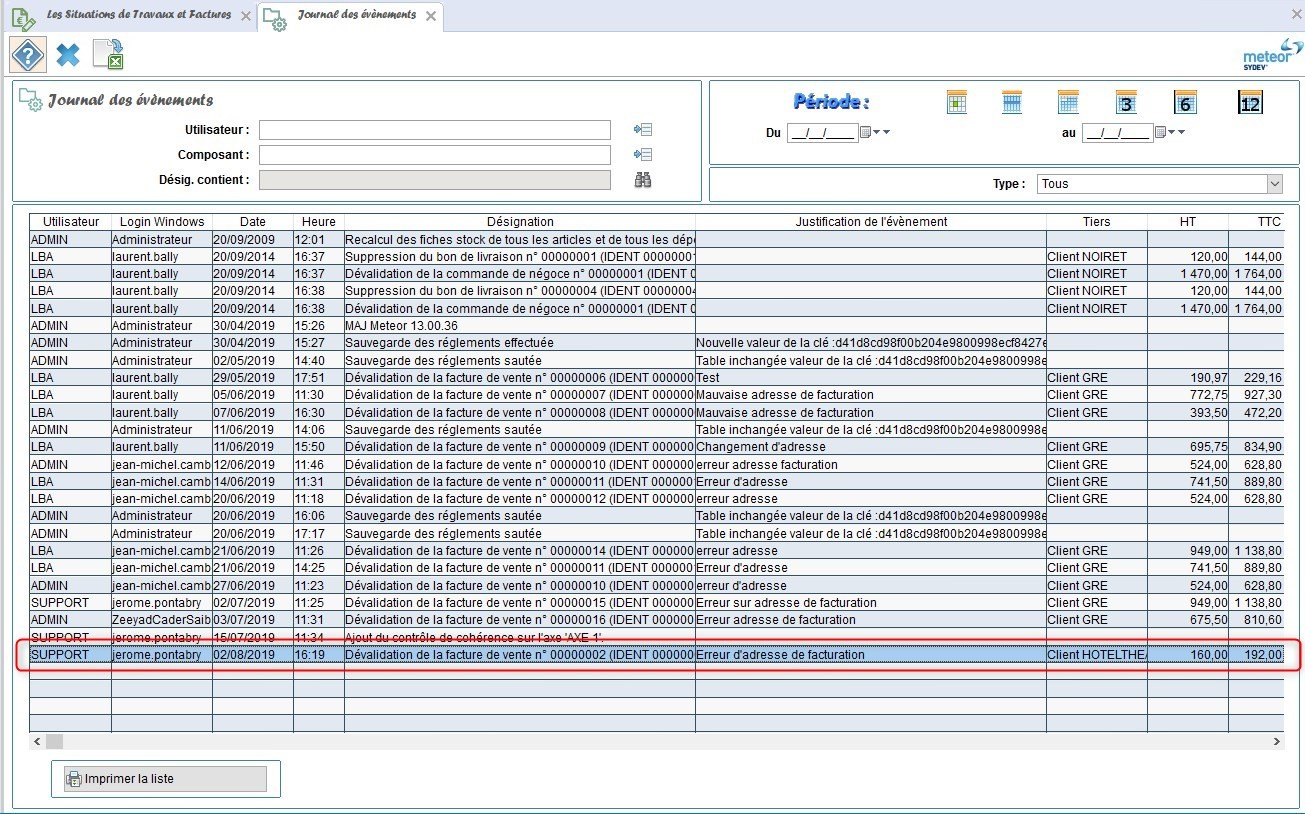Export the list to Excel icon

click(x=108, y=55)
